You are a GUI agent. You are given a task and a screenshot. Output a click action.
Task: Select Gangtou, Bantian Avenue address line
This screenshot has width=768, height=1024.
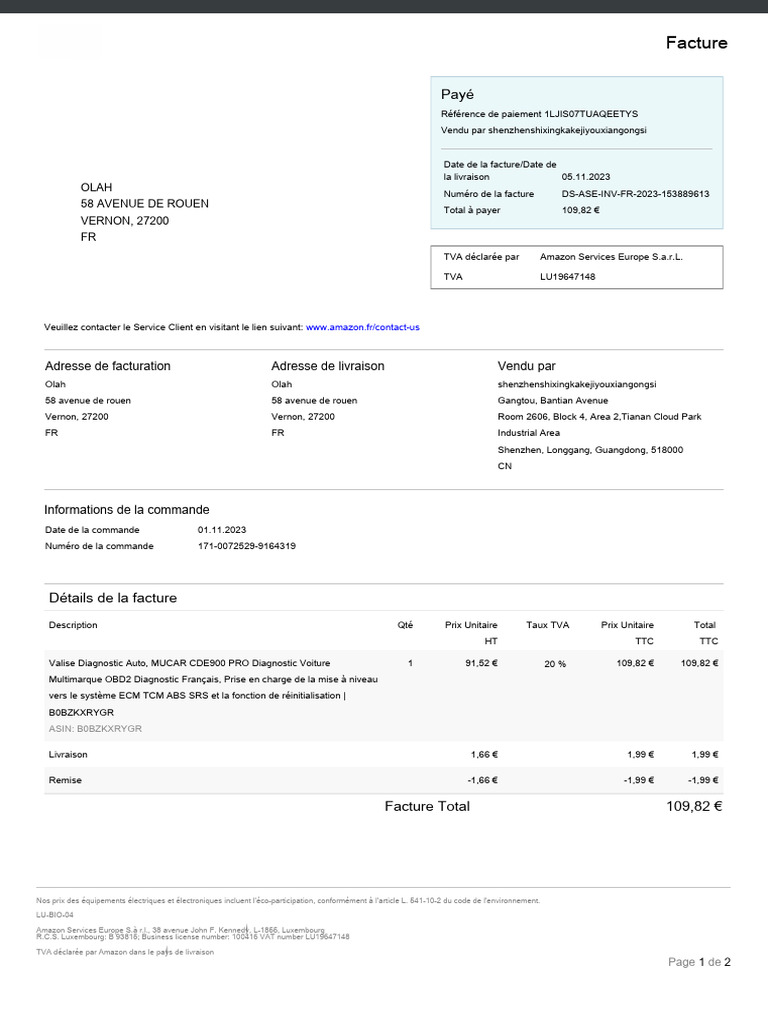[x=552, y=401]
